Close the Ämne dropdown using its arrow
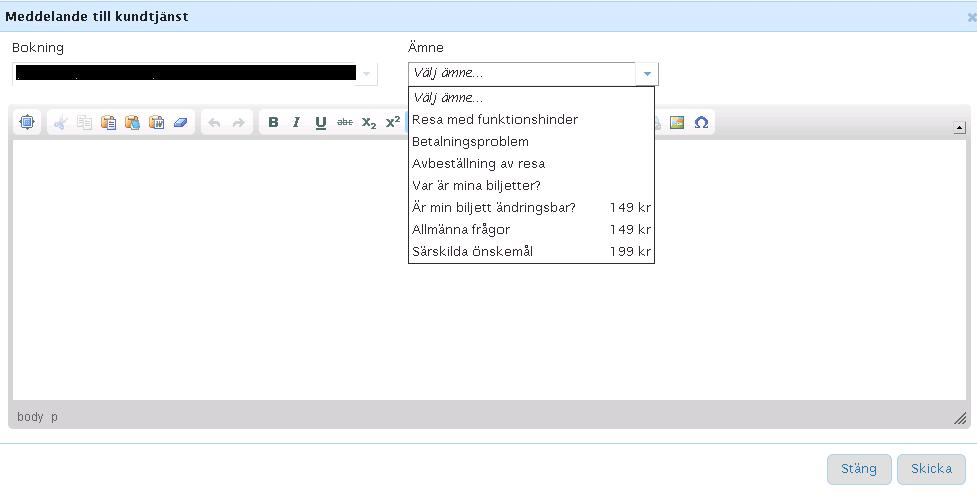Viewport: 977px width, 494px height. (x=647, y=73)
